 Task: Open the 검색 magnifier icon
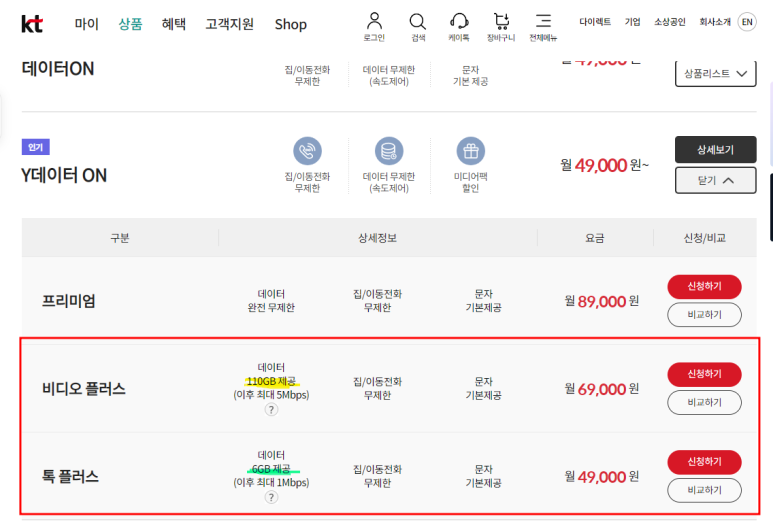click(418, 27)
